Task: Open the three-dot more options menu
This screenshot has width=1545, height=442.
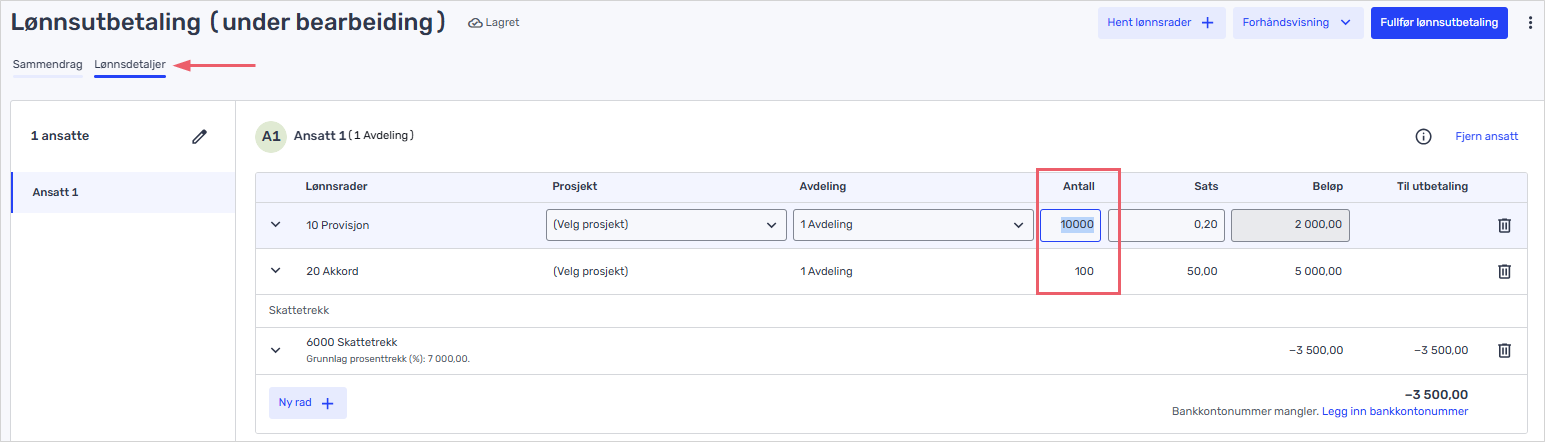Action: point(1529,23)
